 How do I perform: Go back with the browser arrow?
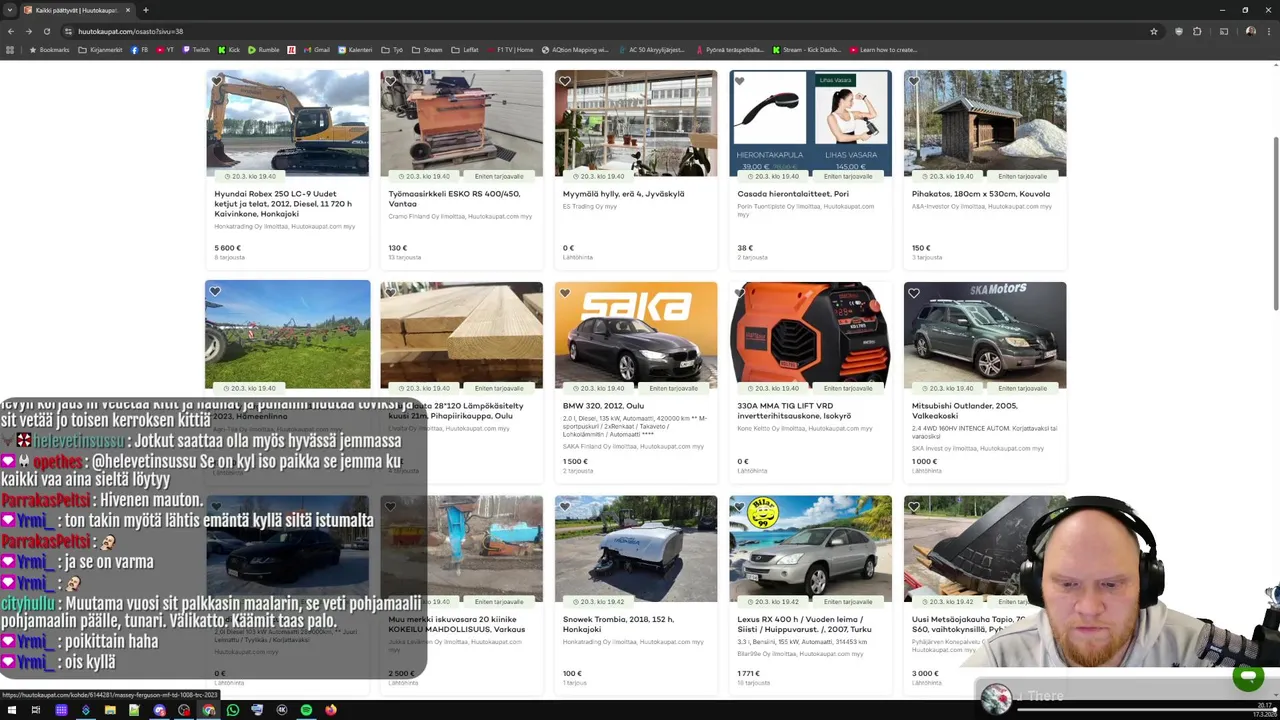point(11,31)
